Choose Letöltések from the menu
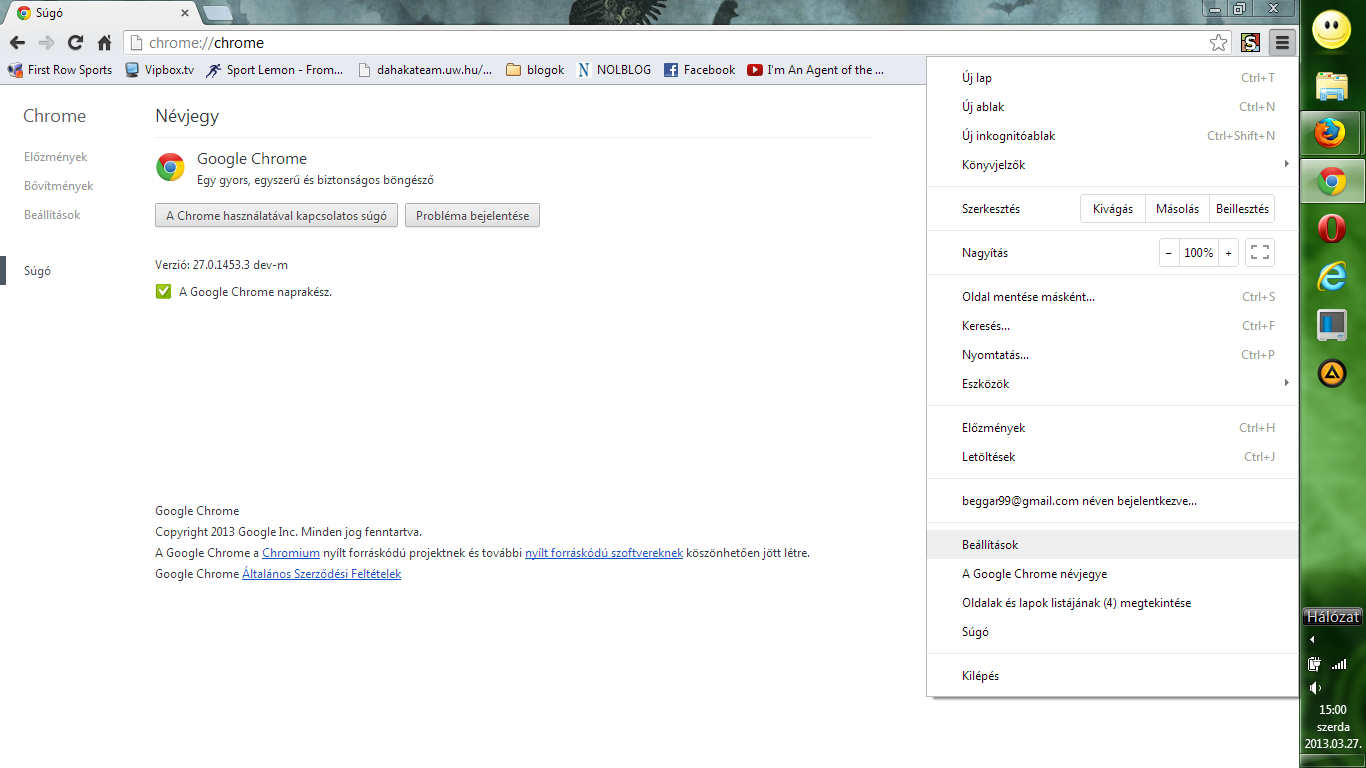This screenshot has height=768, width=1366. click(1112, 457)
